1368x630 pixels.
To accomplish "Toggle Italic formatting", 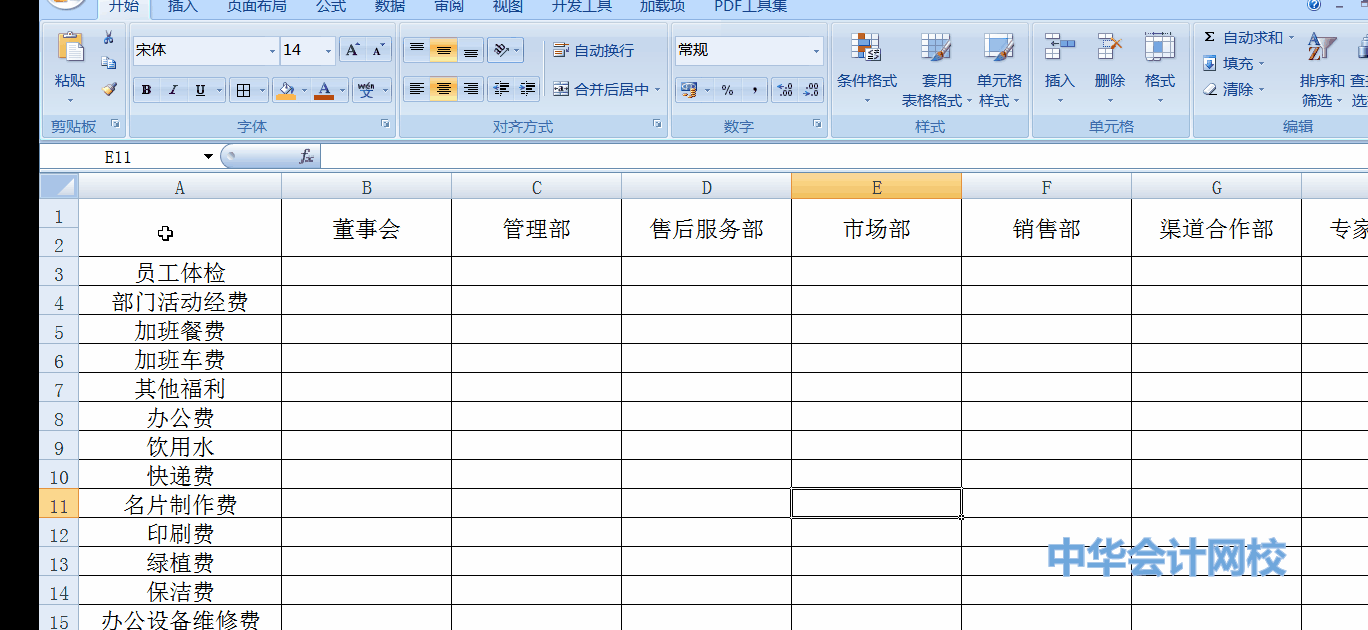I will point(173,90).
